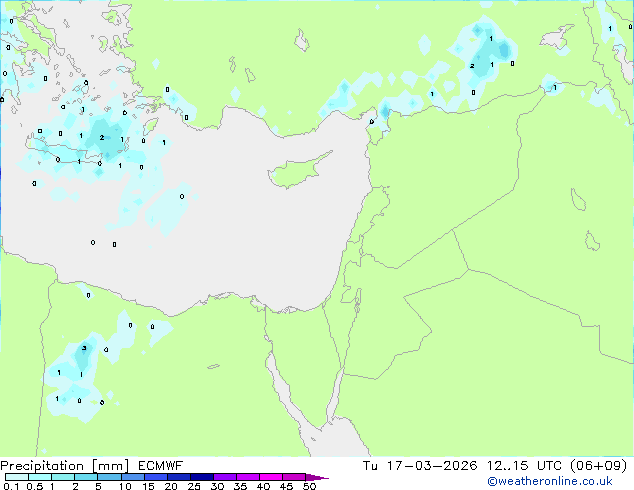Click the legend label '30'
The height and width of the screenshot is (490, 634).
point(217,486)
